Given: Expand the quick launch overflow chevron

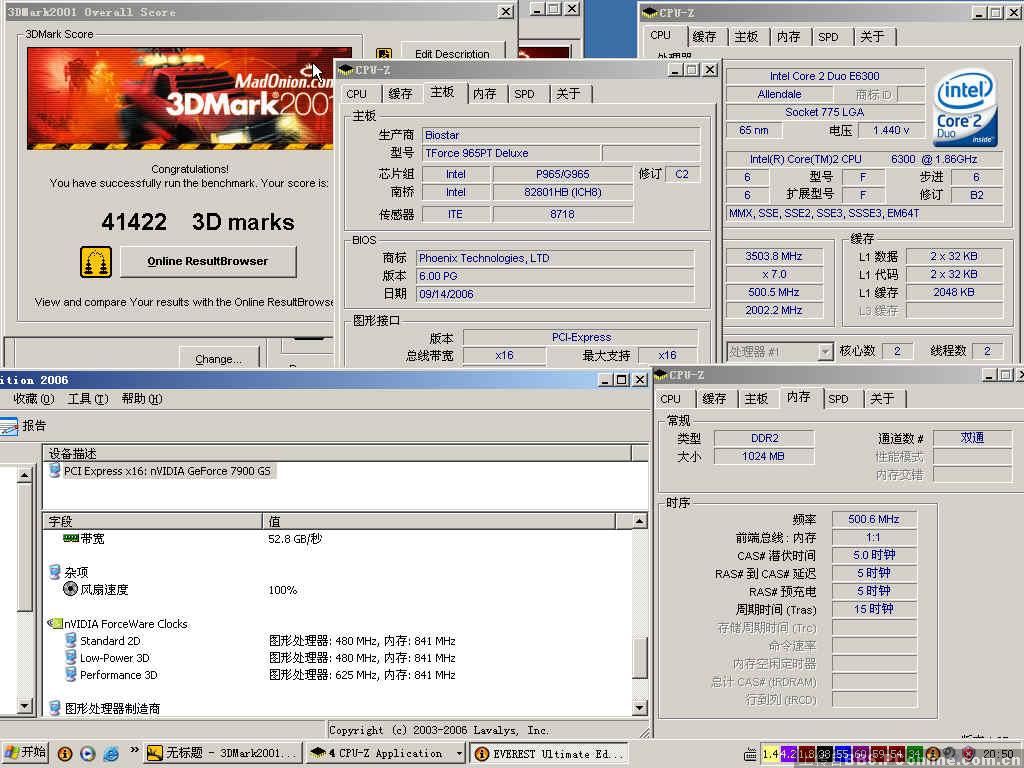Looking at the screenshot, I should (134, 750).
